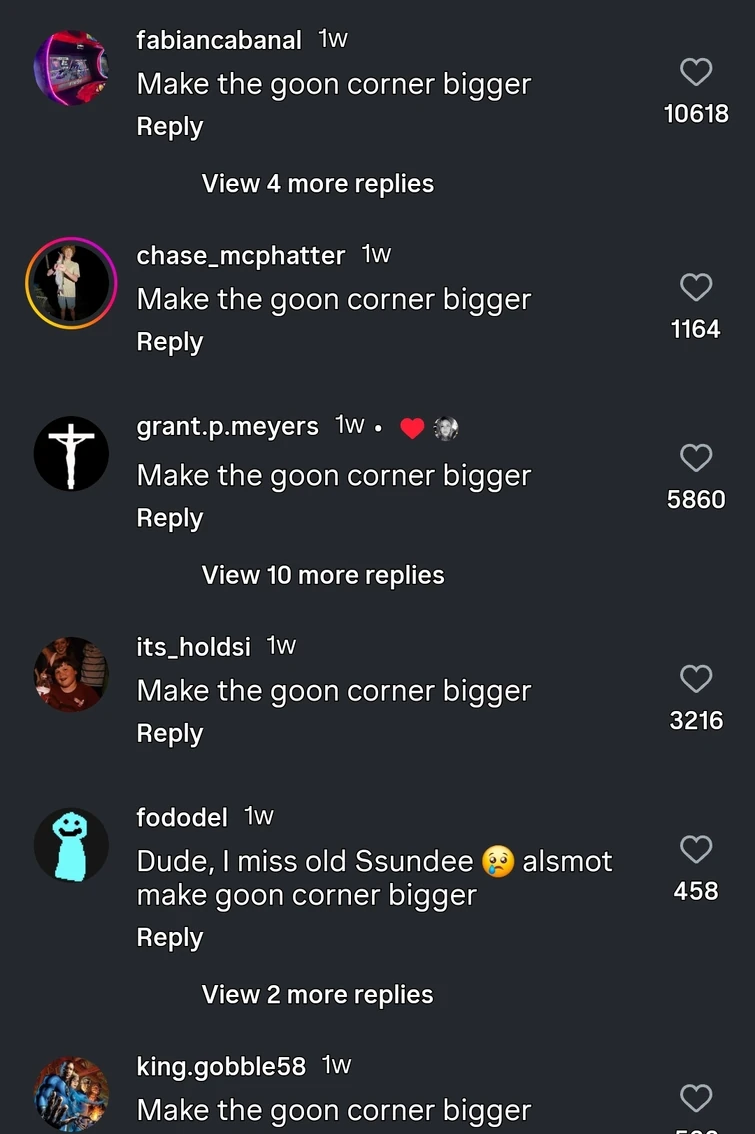The width and height of the screenshot is (755, 1134).
Task: Reply to fabiancabanal's comment
Action: [170, 127]
